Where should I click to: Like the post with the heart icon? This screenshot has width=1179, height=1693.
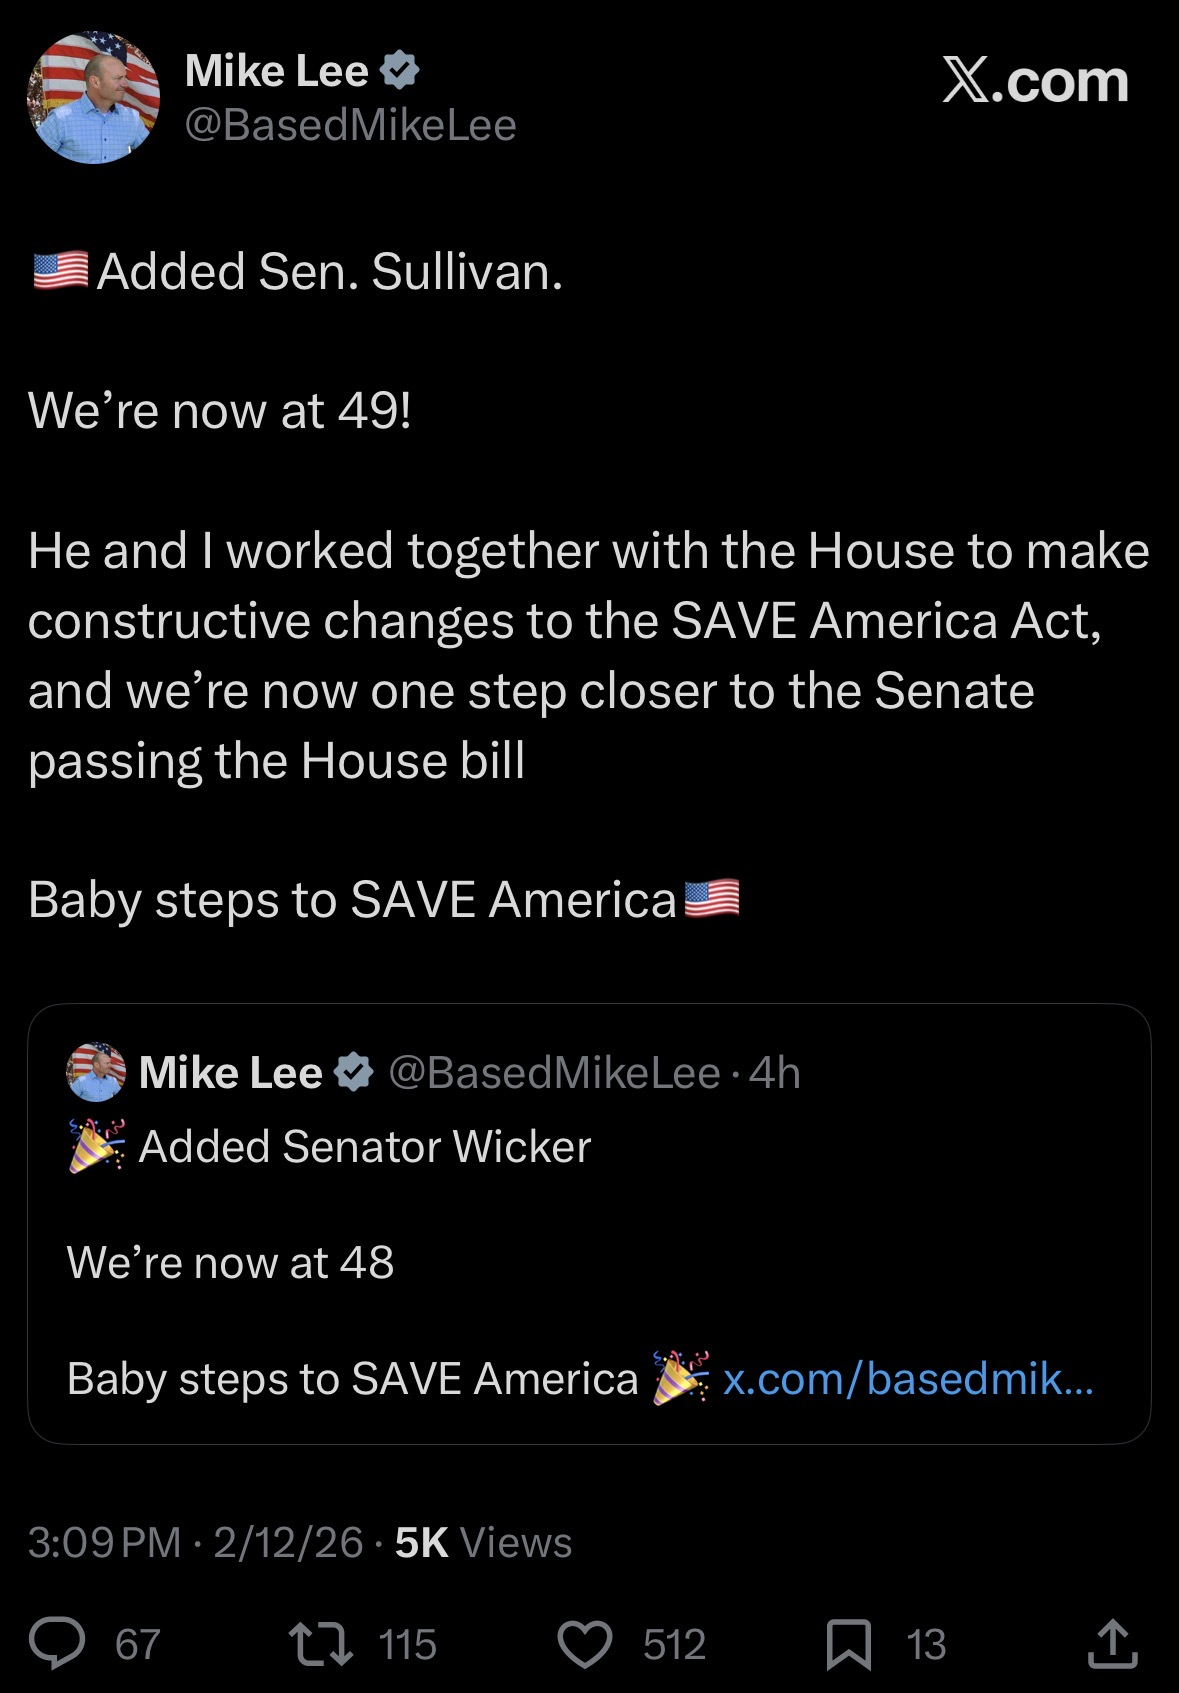pos(585,1645)
